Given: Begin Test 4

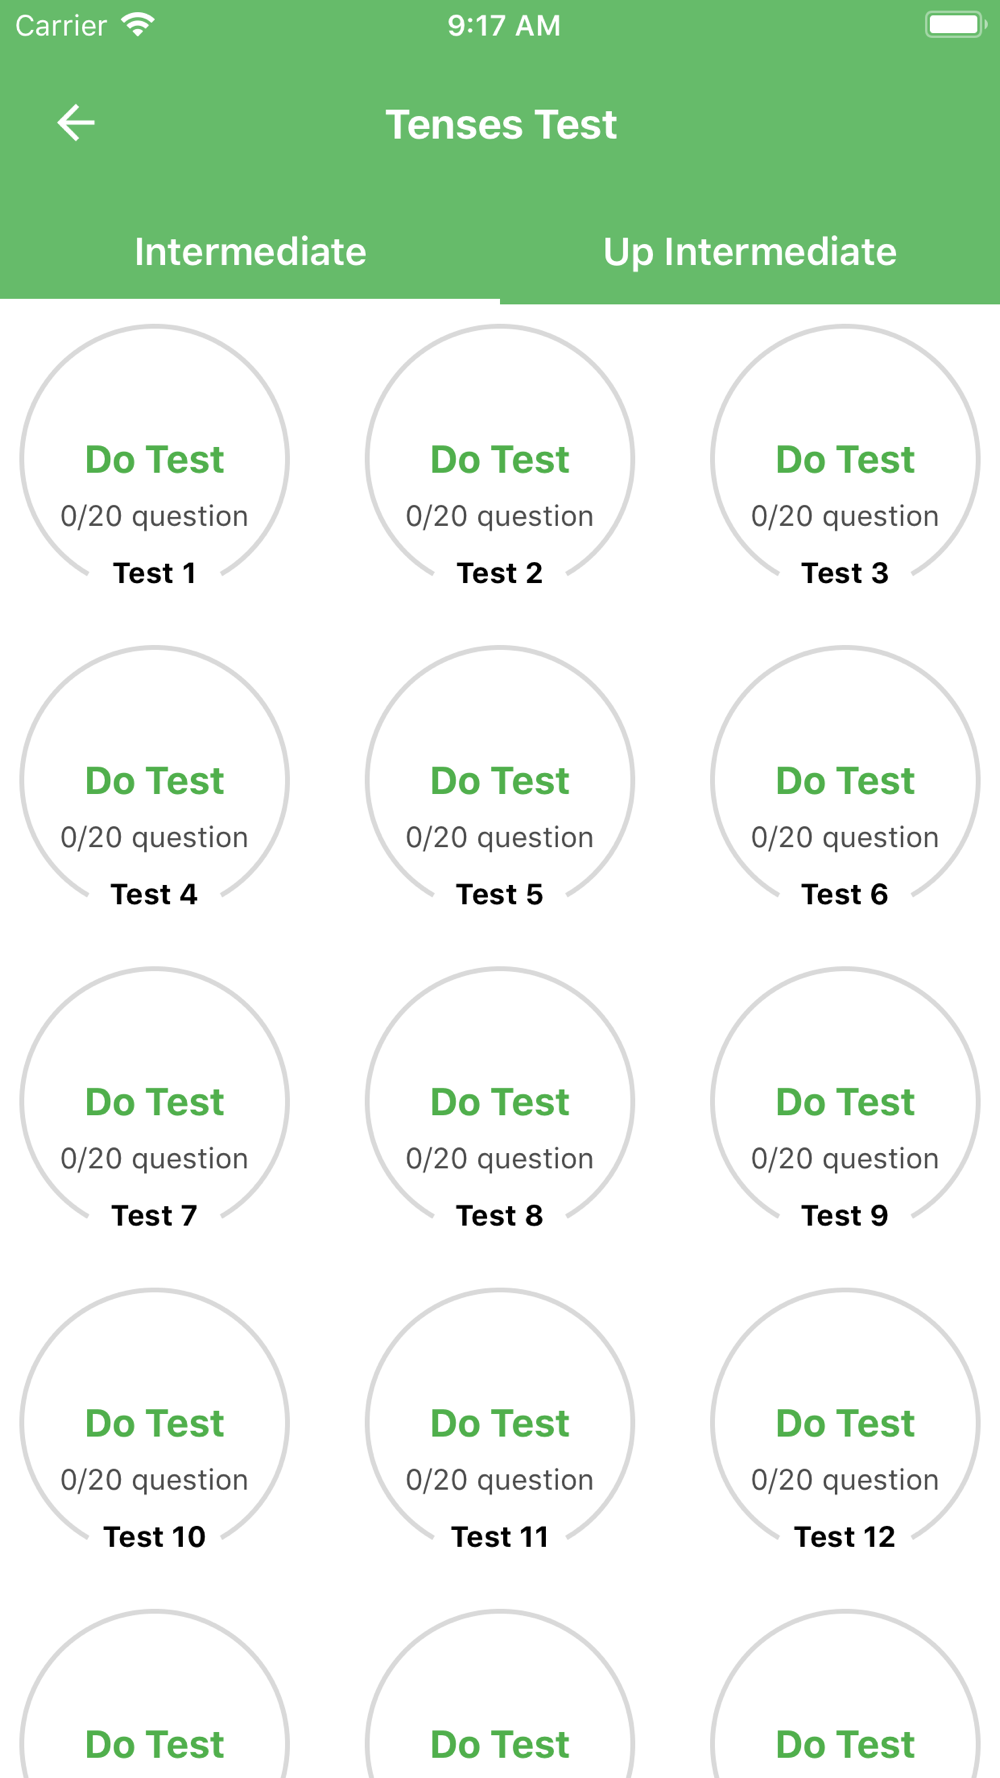Looking at the screenshot, I should coord(155,781).
